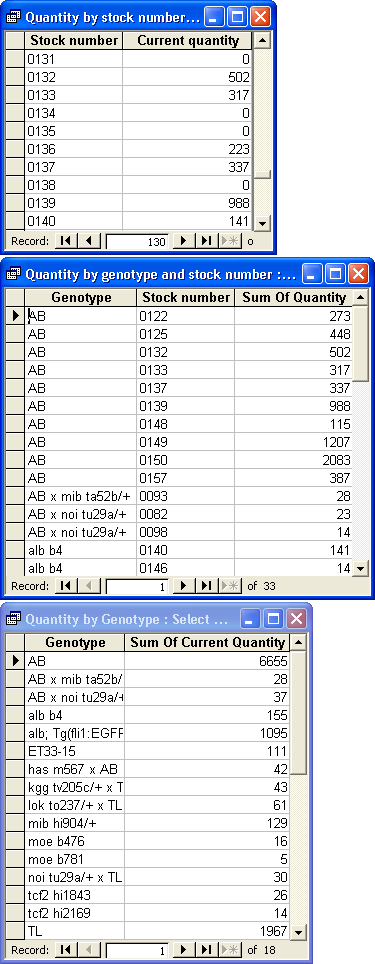
Task: Click TL genotype cell
Action: (x=75, y=931)
